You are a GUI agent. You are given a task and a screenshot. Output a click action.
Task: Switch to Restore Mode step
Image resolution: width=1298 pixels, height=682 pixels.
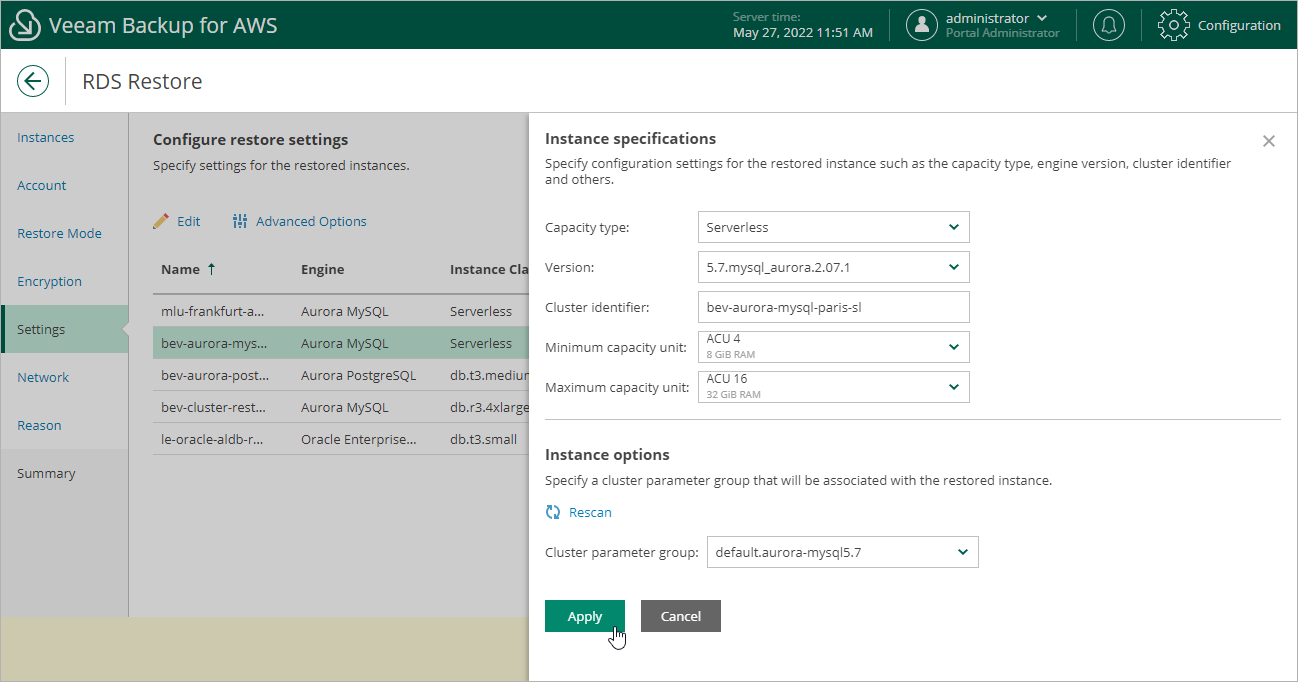[59, 233]
